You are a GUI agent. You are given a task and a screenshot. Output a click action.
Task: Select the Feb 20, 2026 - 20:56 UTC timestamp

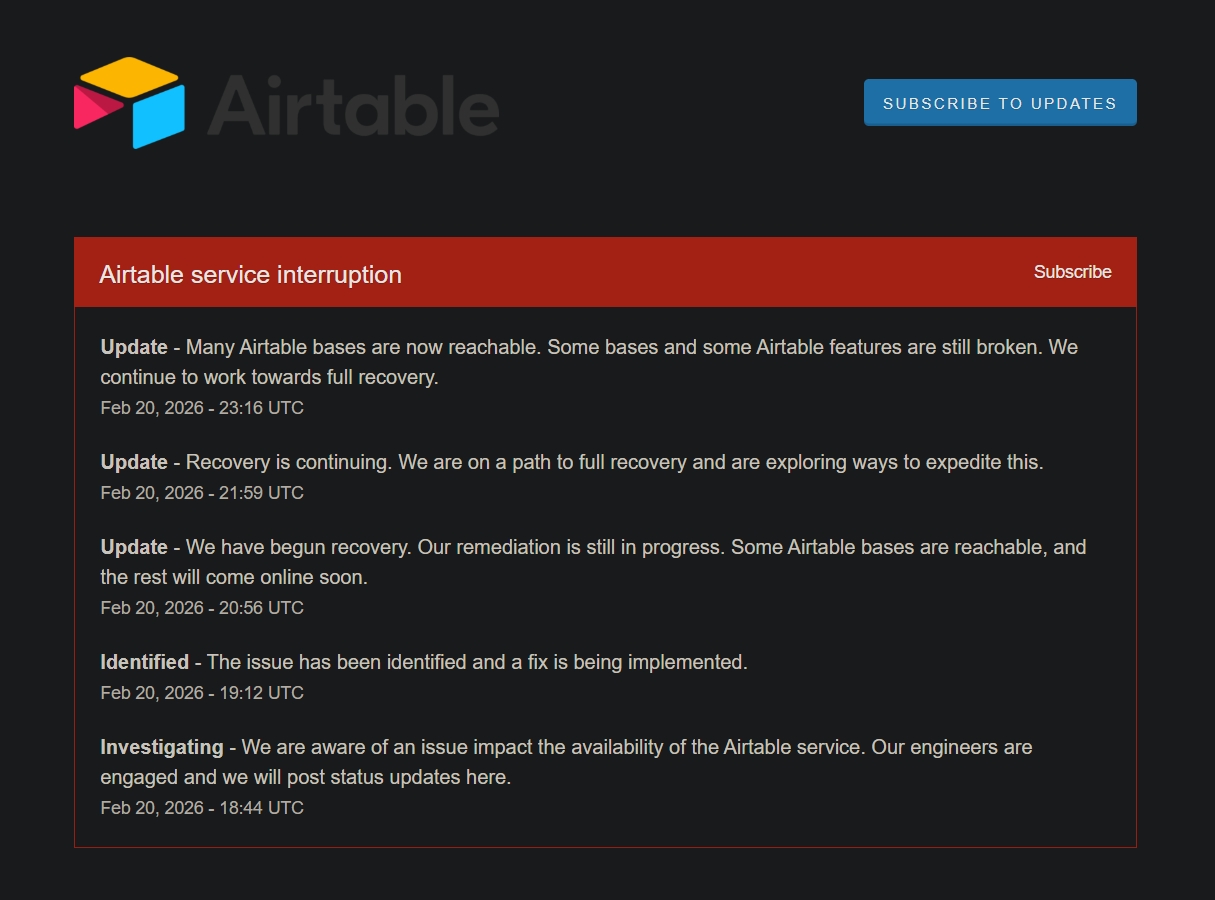tap(202, 608)
